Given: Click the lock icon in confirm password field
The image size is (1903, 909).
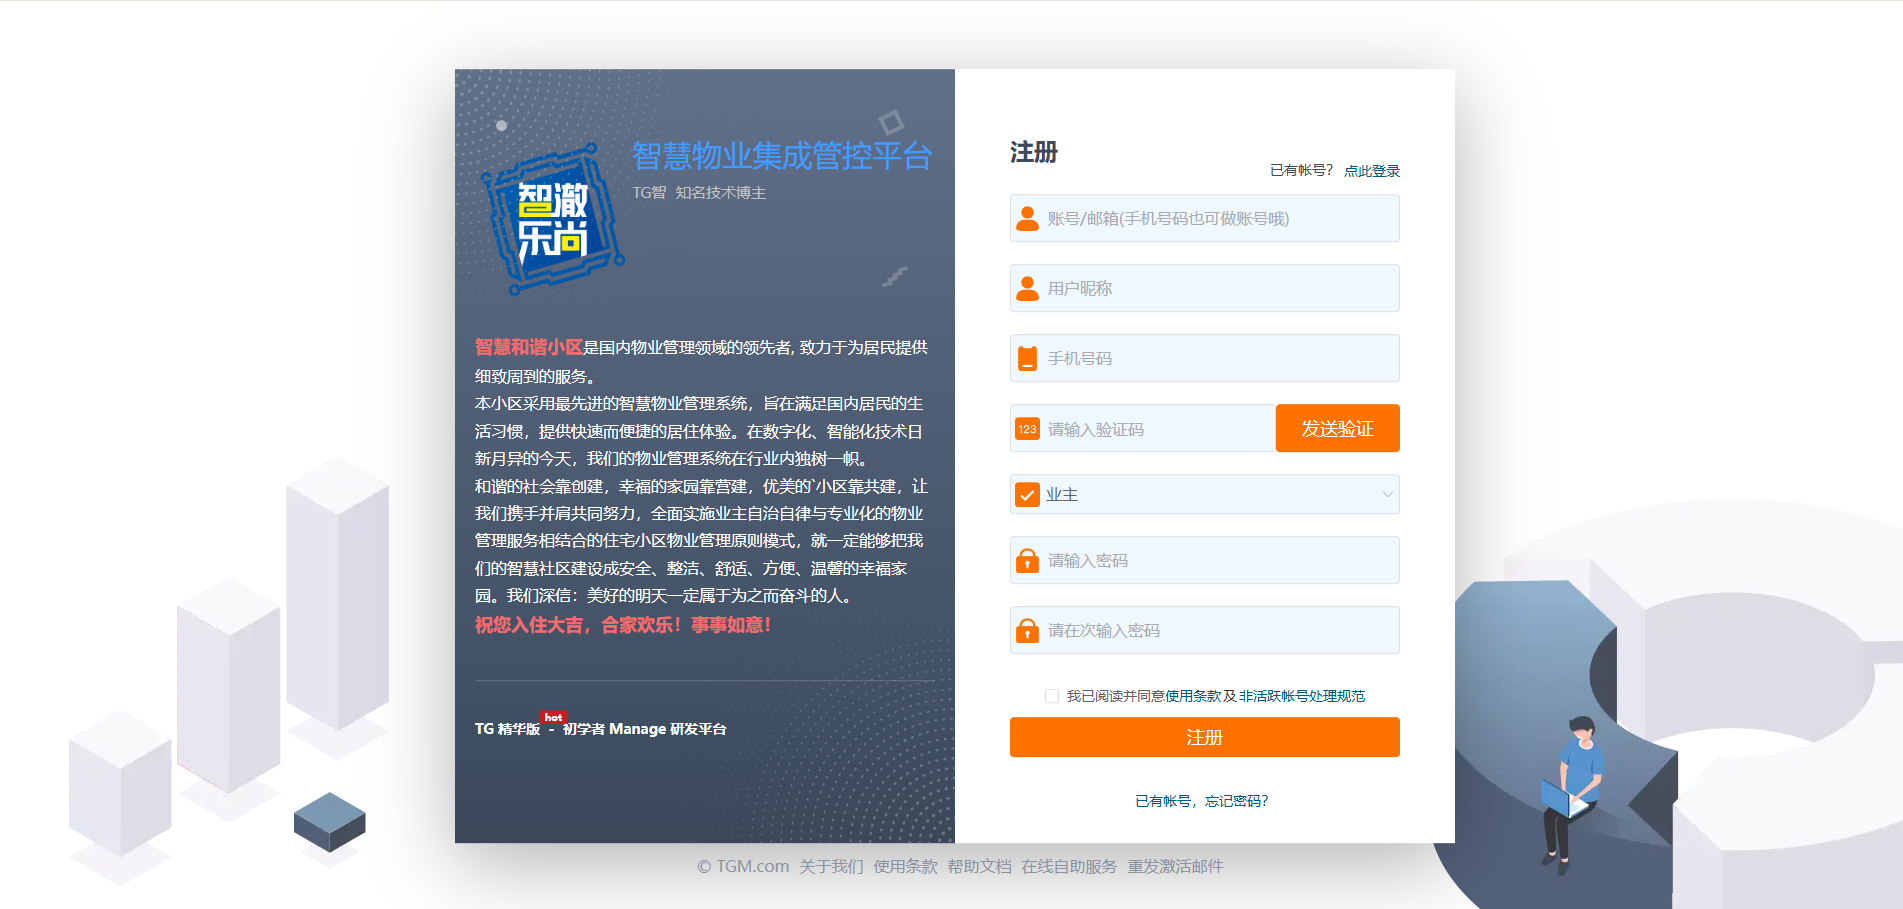Looking at the screenshot, I should 1027,630.
